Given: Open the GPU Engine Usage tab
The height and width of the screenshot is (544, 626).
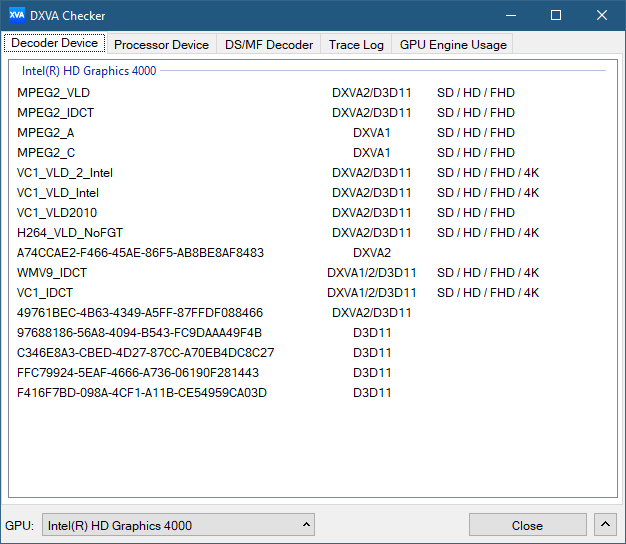Looking at the screenshot, I should point(453,44).
